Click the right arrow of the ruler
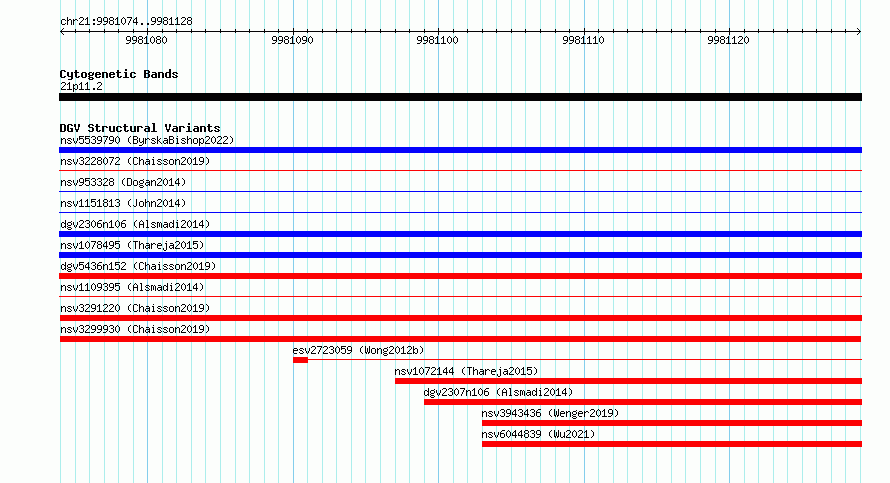890x483 pixels. pyautogui.click(x=858, y=32)
